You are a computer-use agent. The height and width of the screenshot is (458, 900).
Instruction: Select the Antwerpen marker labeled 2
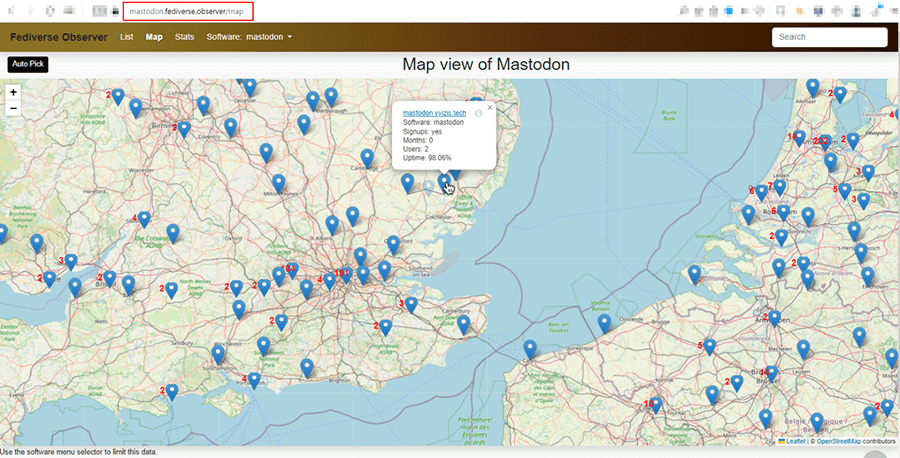point(774,320)
